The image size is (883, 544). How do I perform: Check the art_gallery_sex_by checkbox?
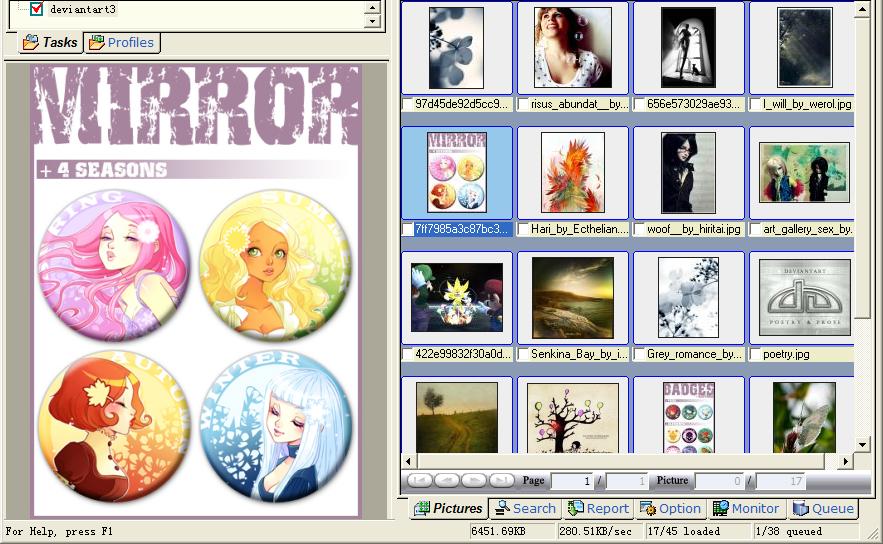[756, 229]
